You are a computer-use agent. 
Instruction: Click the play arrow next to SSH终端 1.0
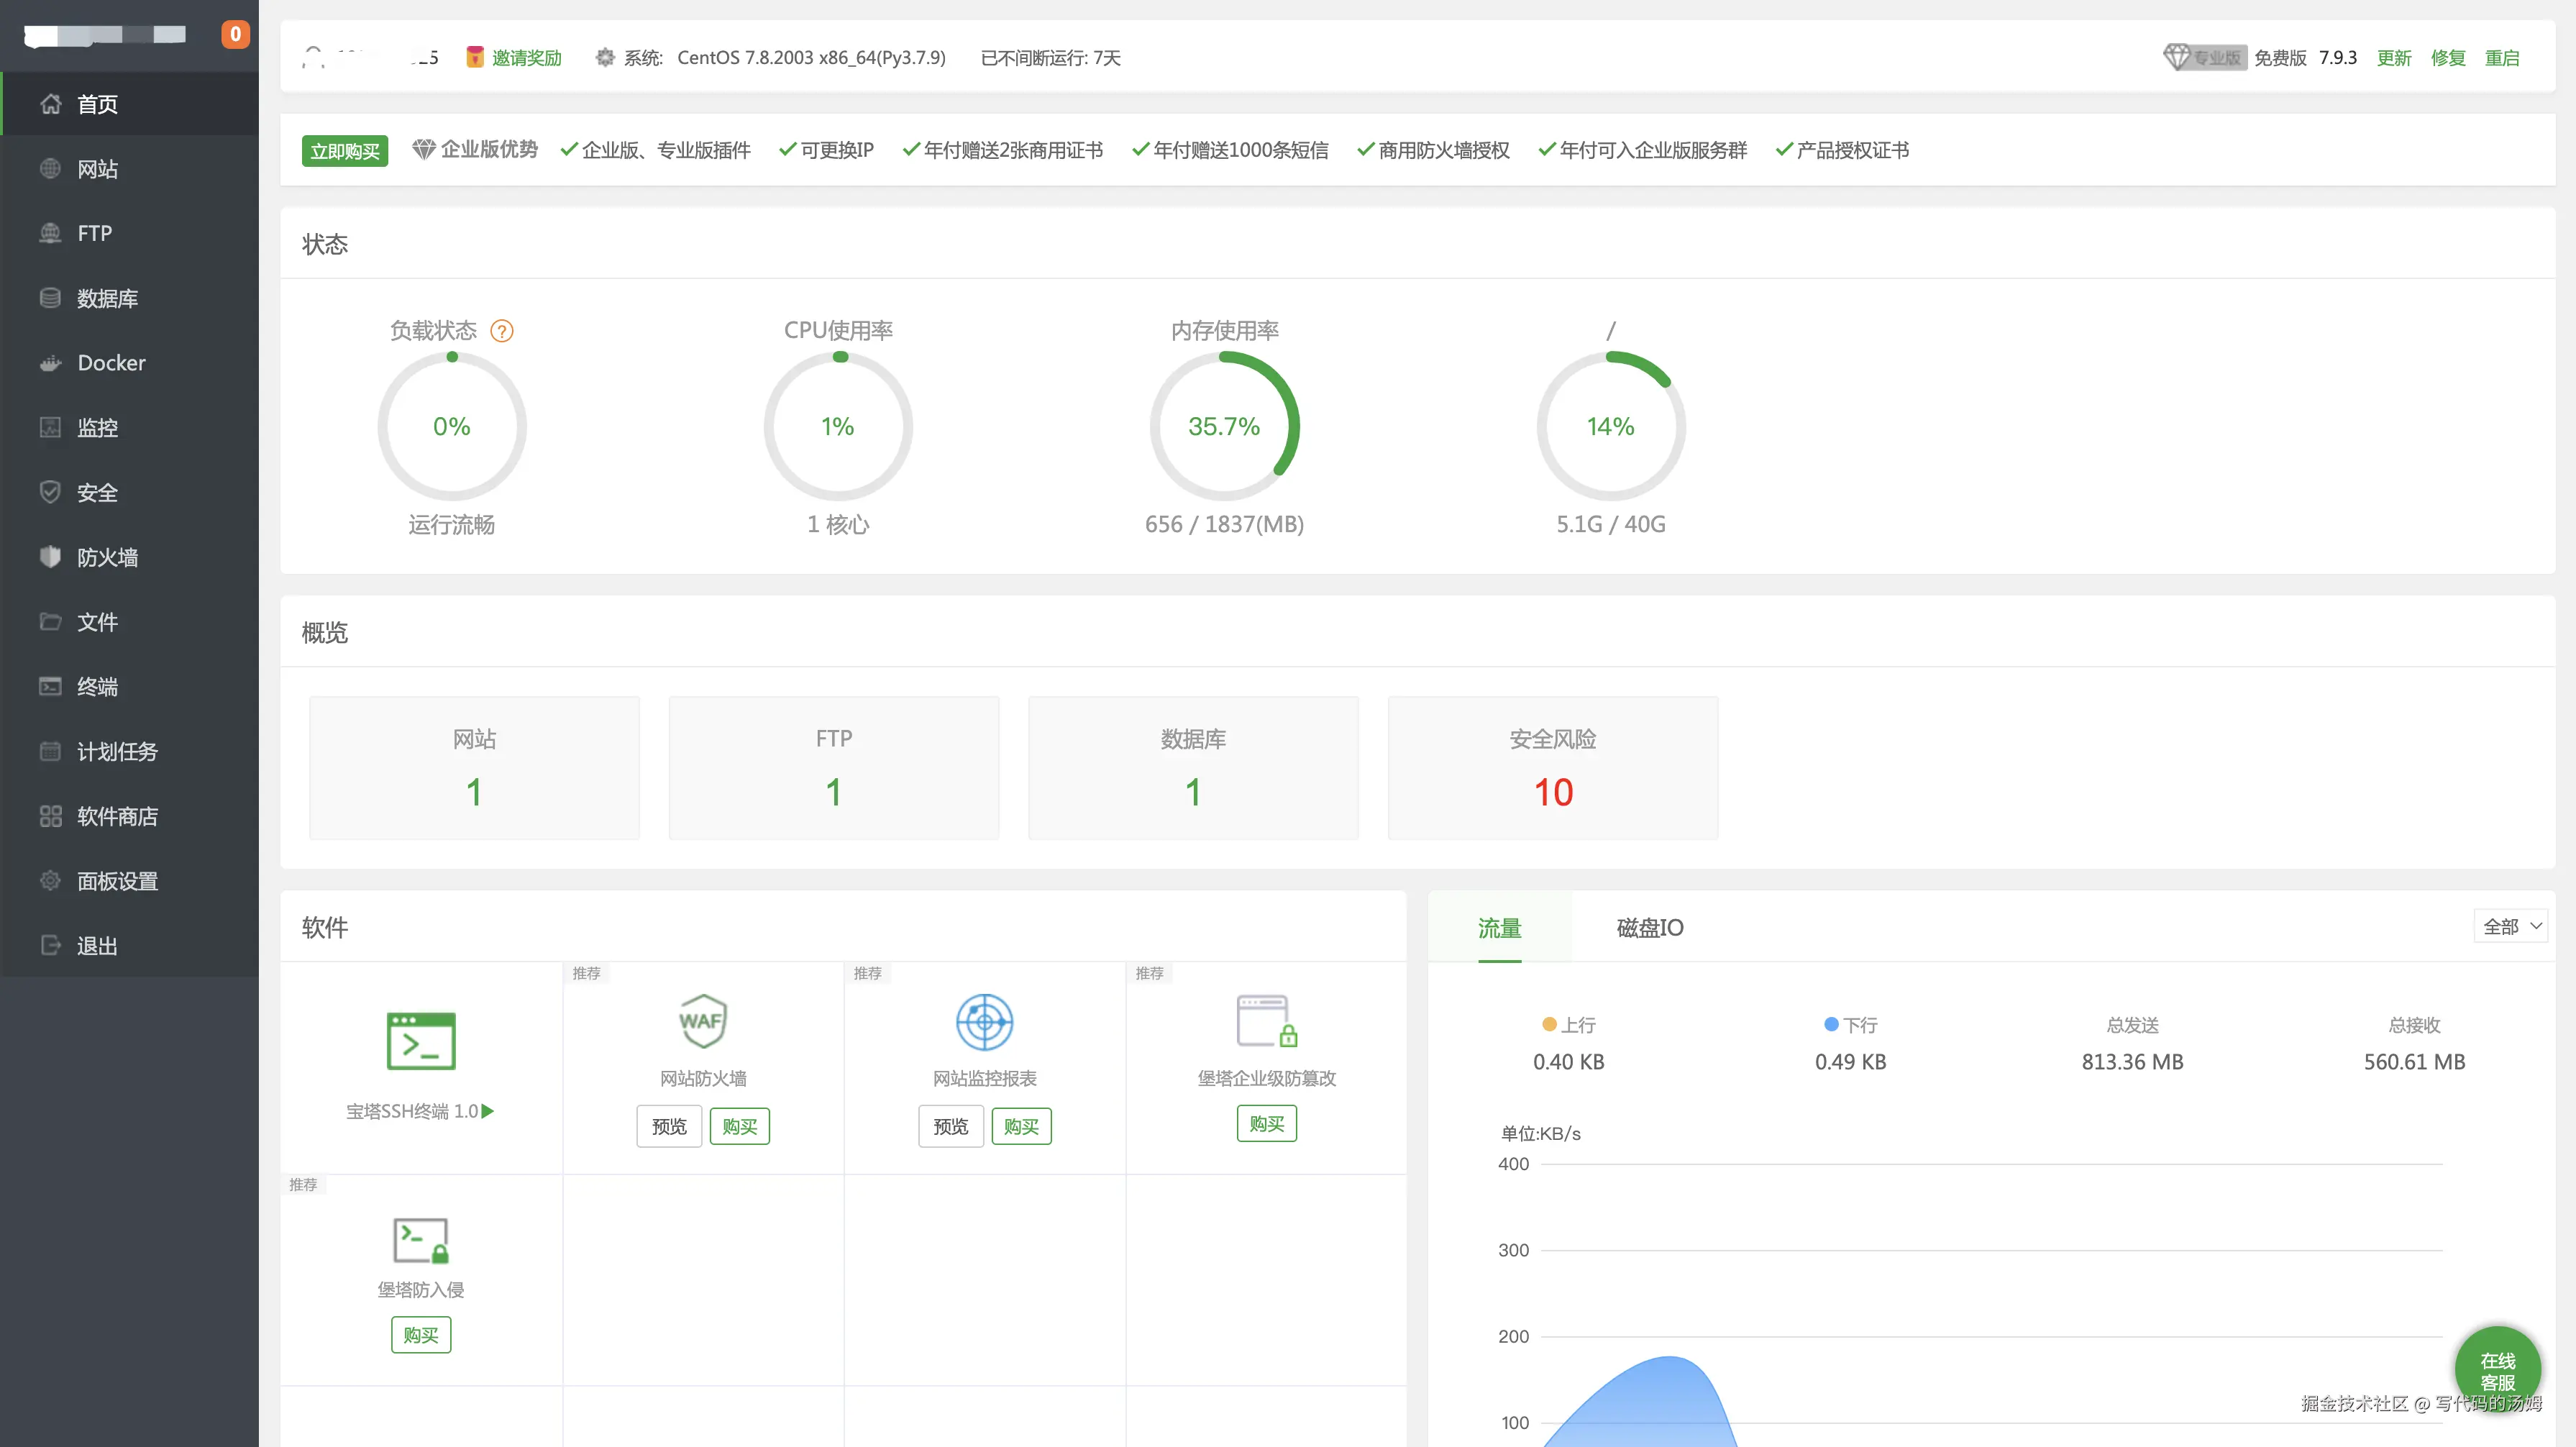[x=488, y=1111]
